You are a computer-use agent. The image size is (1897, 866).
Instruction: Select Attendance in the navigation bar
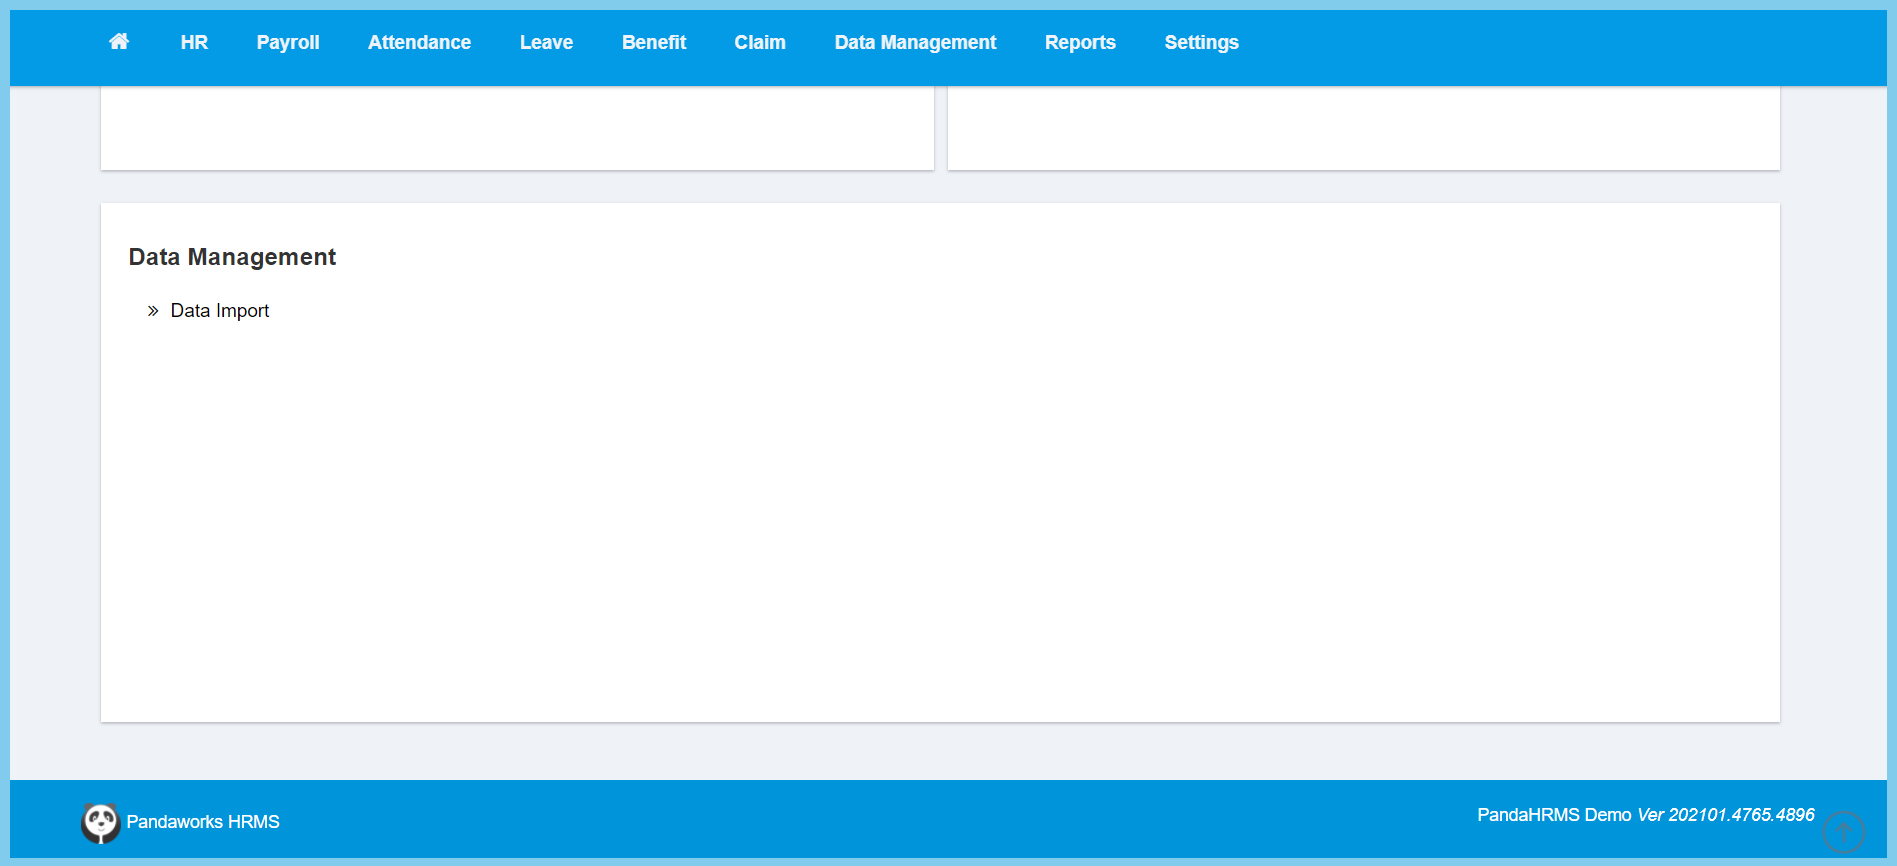tap(419, 43)
